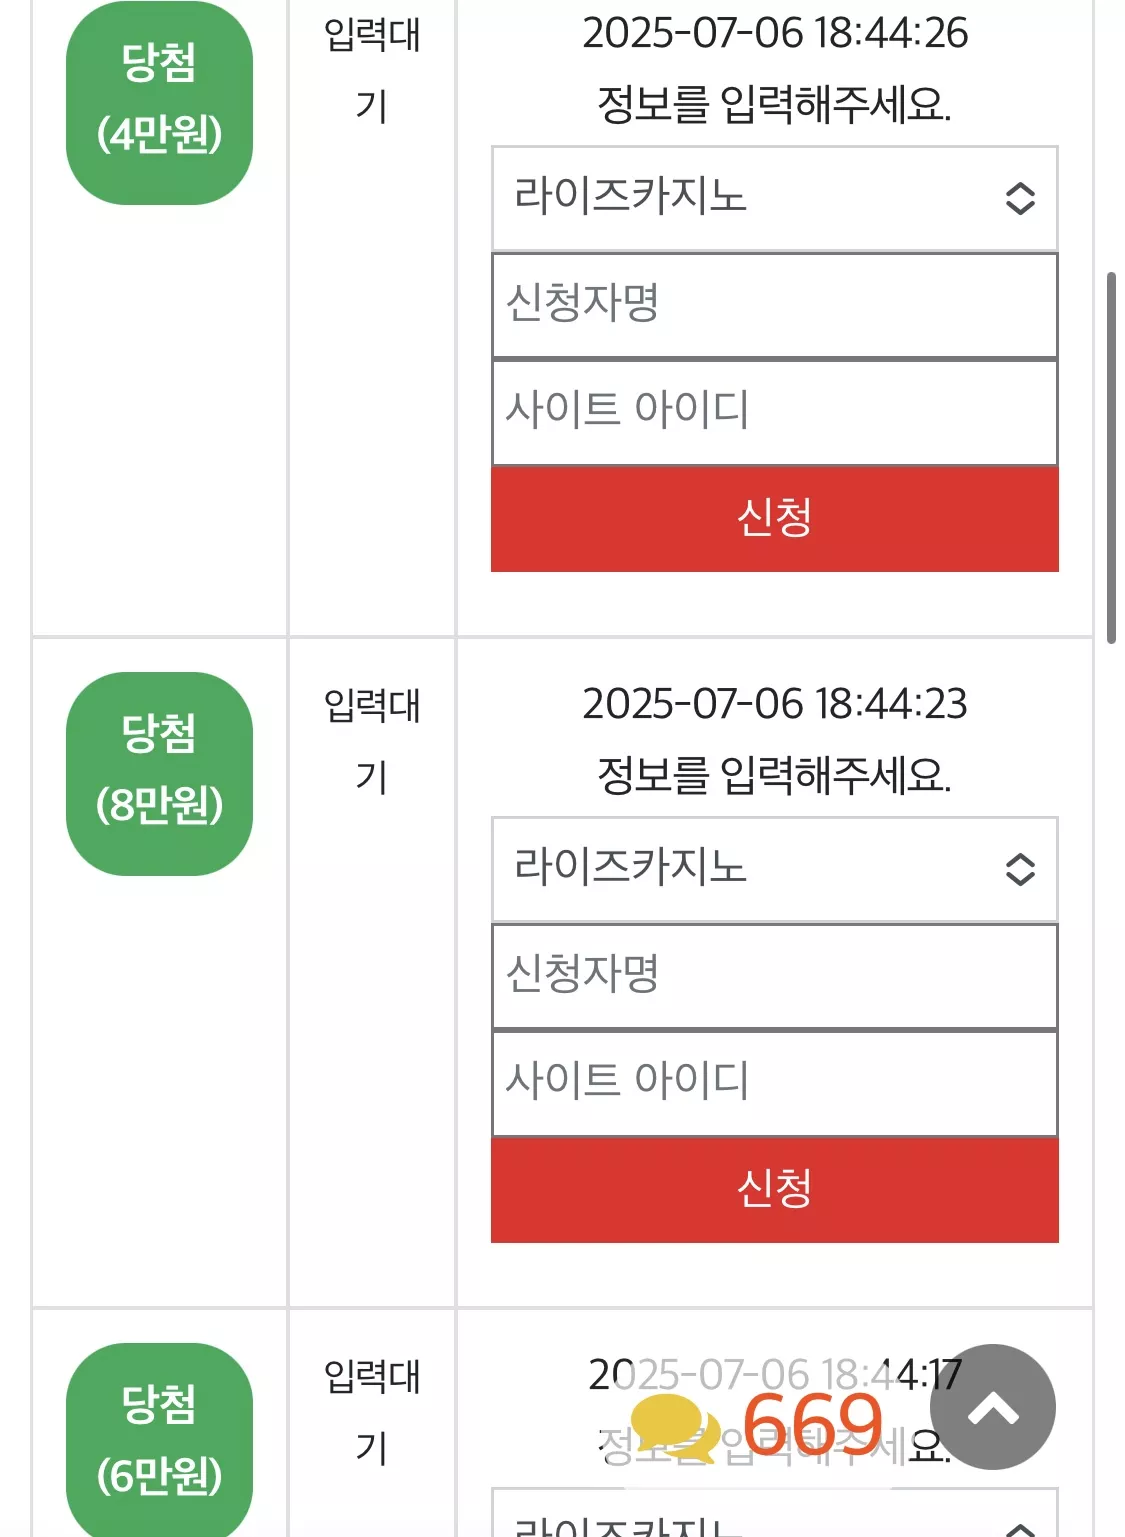Focus the second 신청자명 input field
The width and height of the screenshot is (1125, 1537).
[775, 976]
